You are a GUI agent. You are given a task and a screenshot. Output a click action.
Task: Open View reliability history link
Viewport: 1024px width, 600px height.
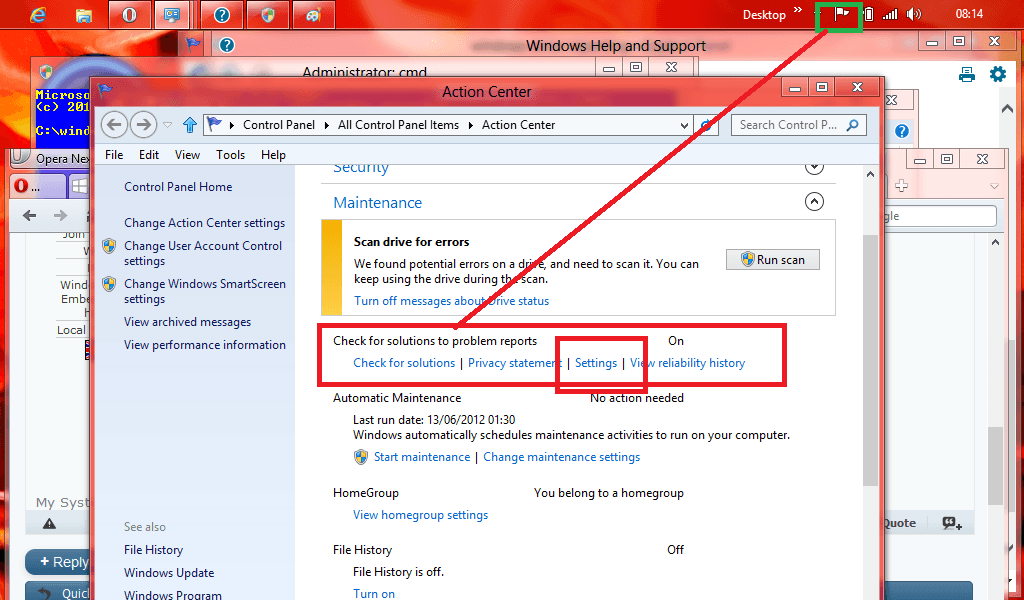(x=687, y=363)
